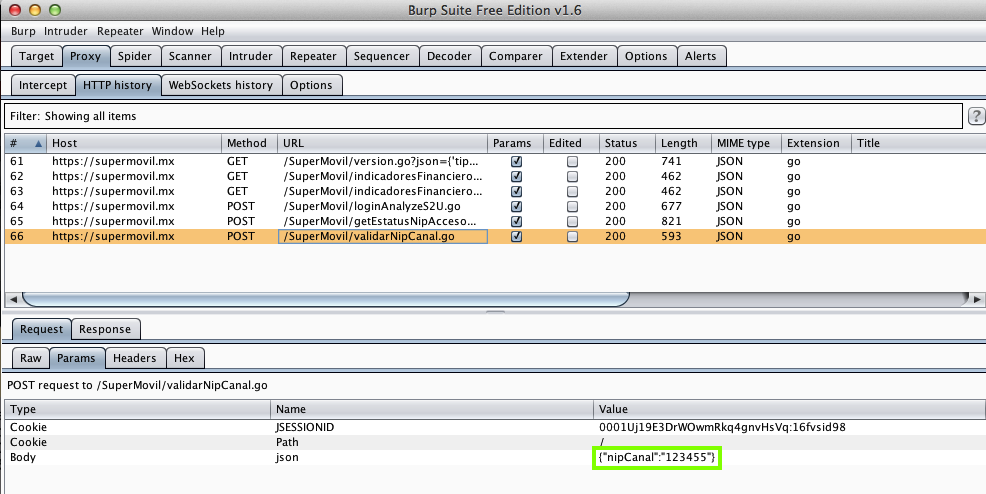Switch to the Headers view tab
The width and height of the screenshot is (986, 494).
[134, 358]
